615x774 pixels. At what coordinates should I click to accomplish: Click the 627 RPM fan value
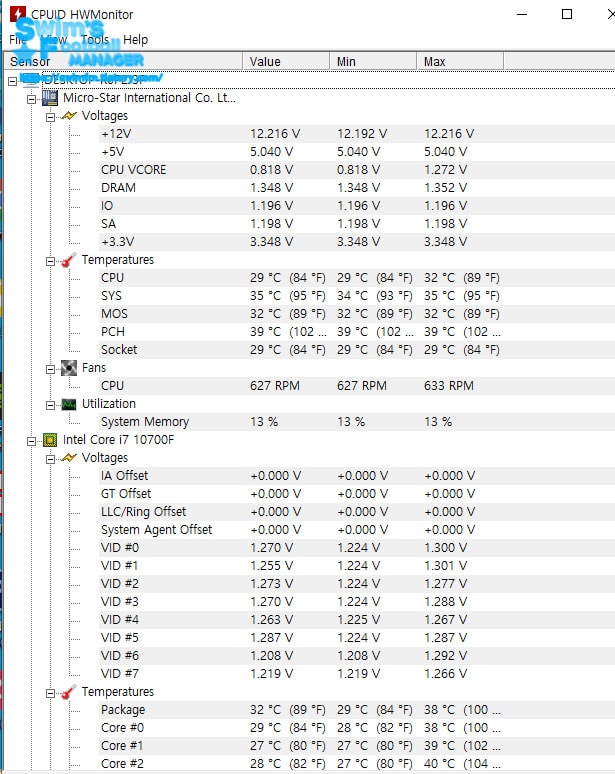coord(274,386)
